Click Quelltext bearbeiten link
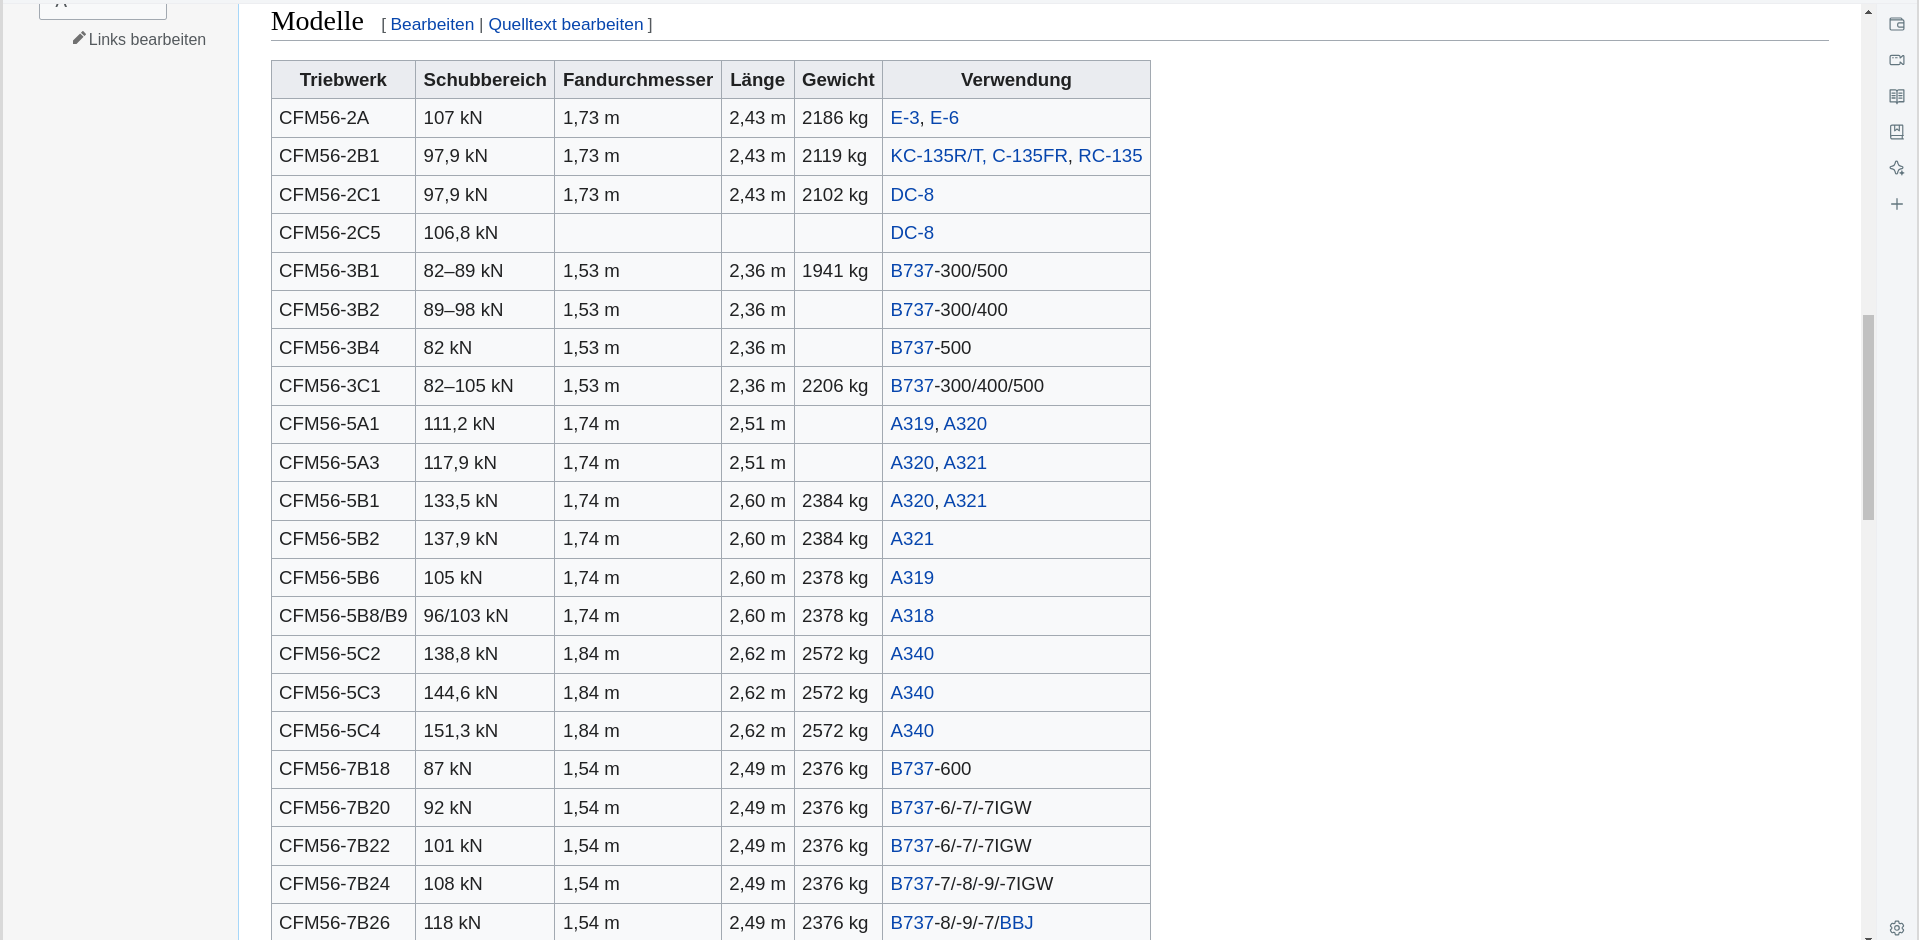 (x=566, y=24)
